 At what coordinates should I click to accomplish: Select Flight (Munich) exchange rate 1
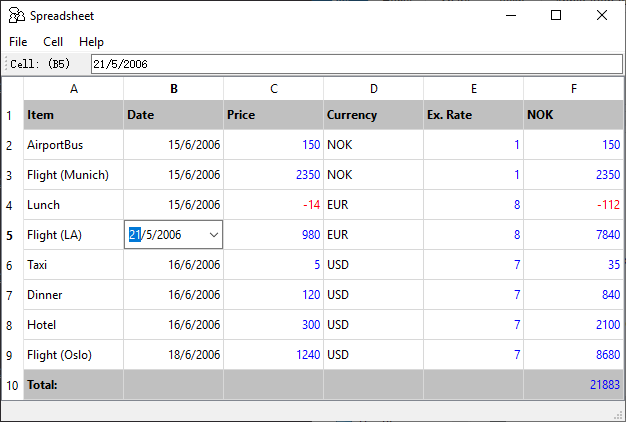tap(473, 175)
